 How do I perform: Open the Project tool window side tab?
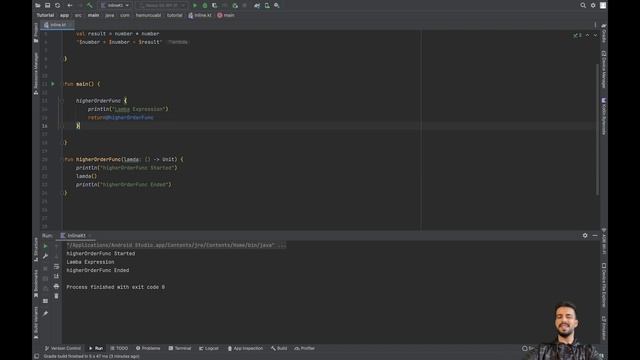(36, 32)
